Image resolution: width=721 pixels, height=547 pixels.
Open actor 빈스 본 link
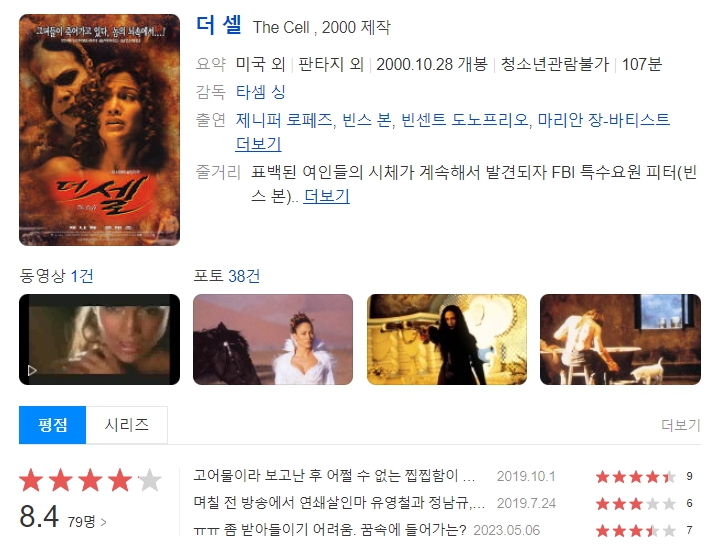click(367, 120)
